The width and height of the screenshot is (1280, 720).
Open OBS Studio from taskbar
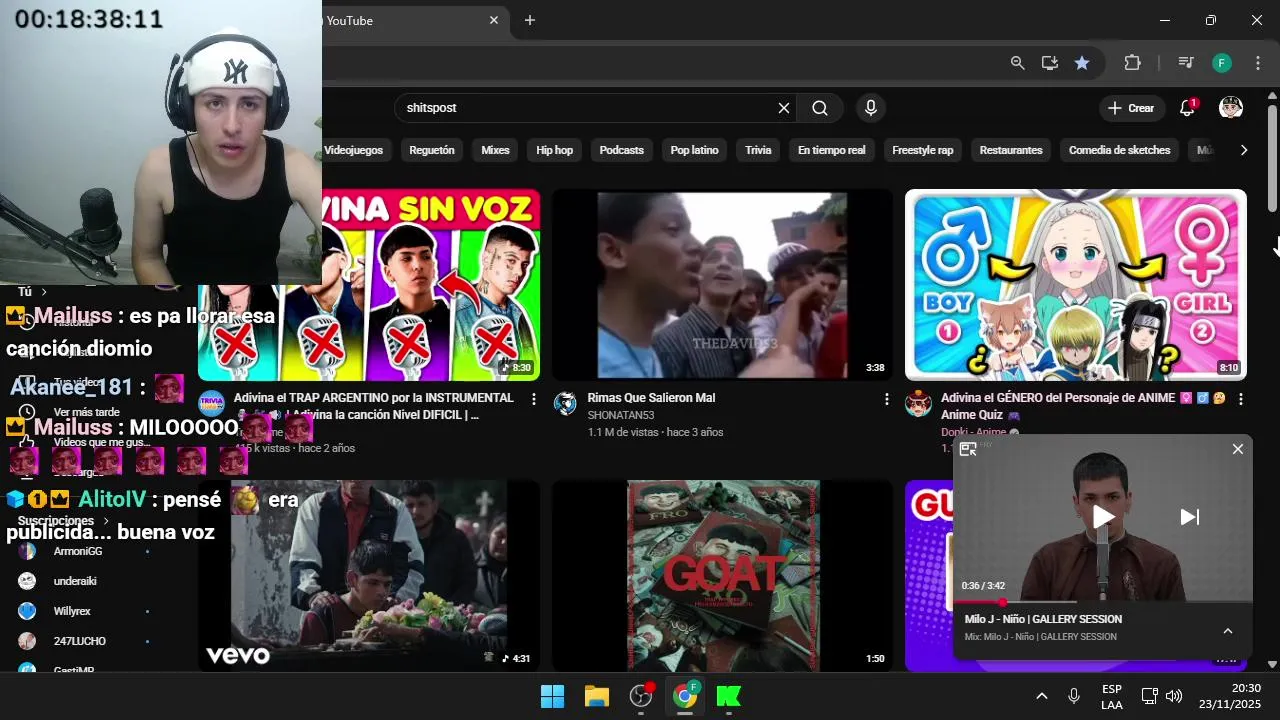click(641, 696)
